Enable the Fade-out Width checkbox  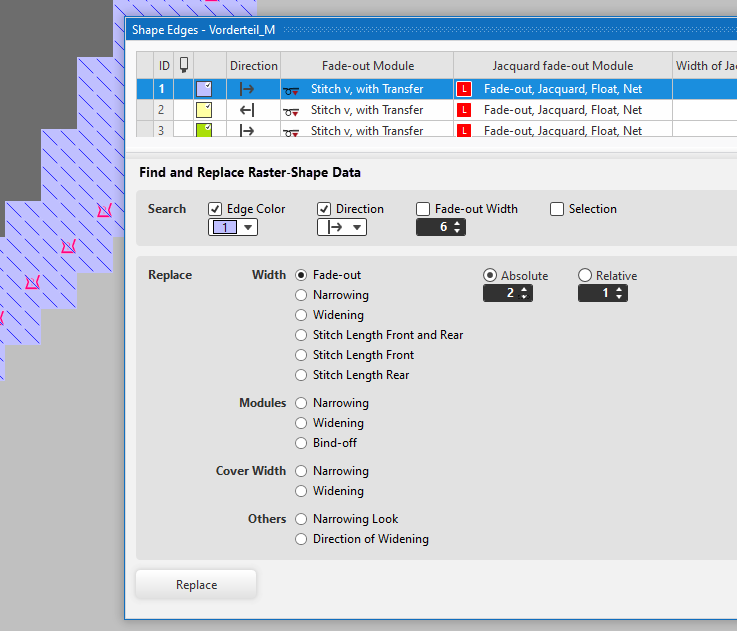tap(423, 209)
